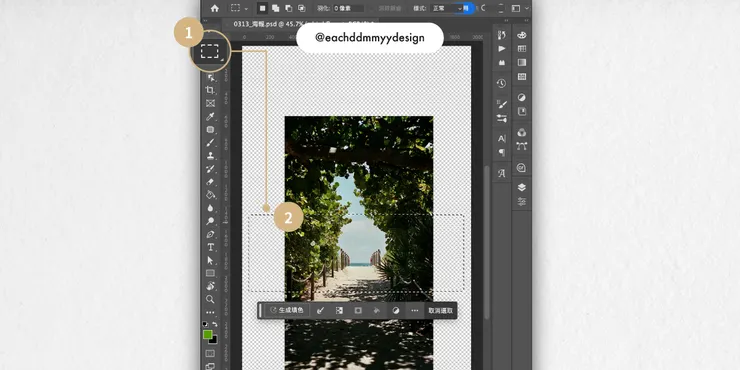Image resolution: width=740 pixels, height=370 pixels.
Task: Select the Type tool
Action: [x=210, y=247]
